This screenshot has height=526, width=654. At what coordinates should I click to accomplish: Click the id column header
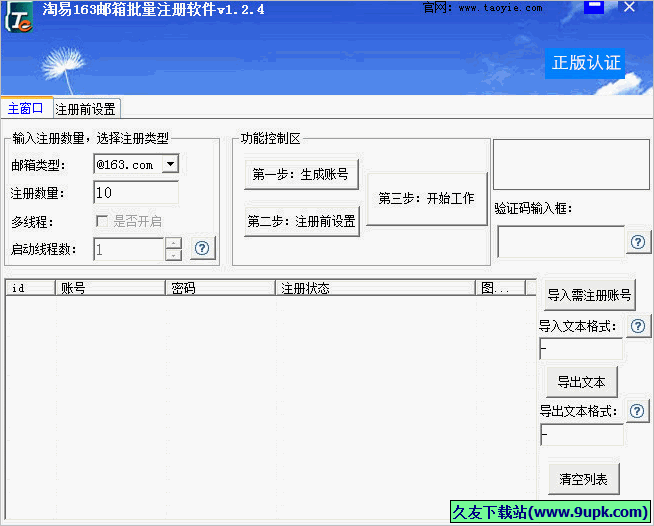(x=30, y=288)
